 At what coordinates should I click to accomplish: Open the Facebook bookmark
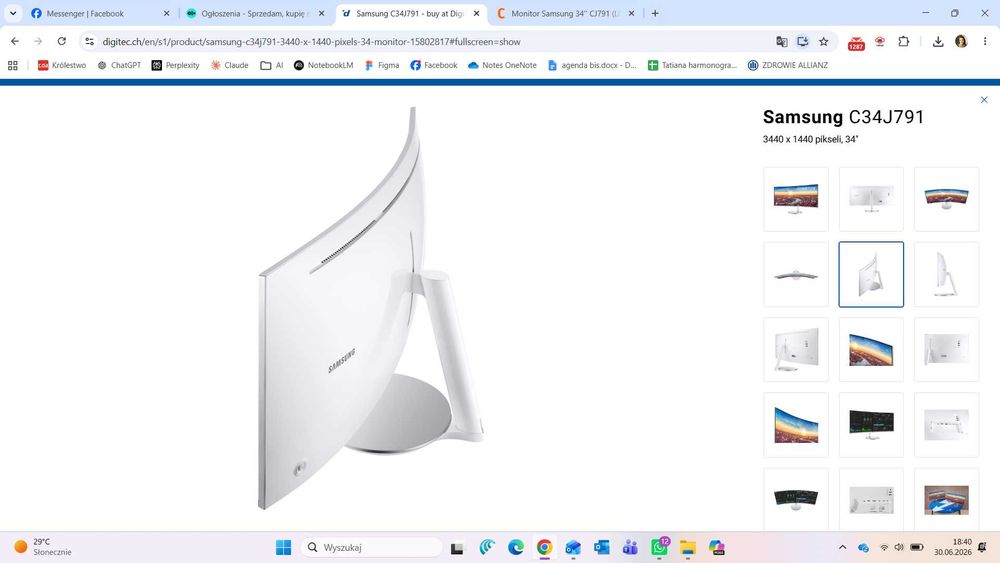tap(434, 65)
